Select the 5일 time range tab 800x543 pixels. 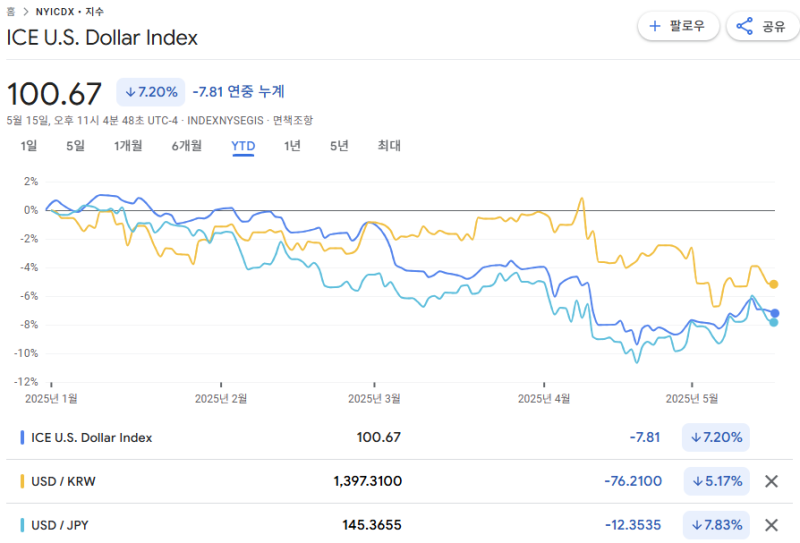[x=76, y=145]
